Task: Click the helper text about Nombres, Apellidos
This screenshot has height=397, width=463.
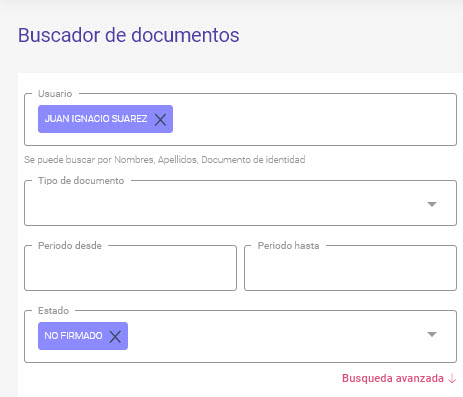Action: pyautogui.click(x=165, y=160)
